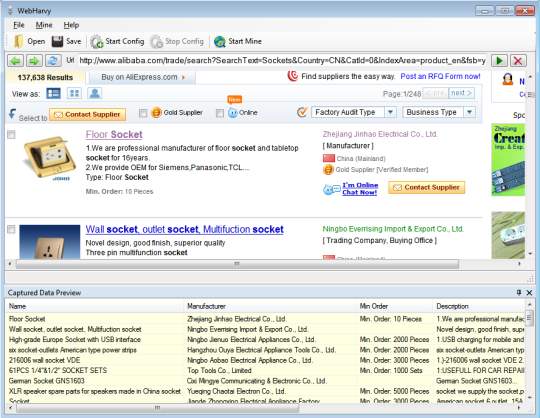Close the Captured Data Preview panel
The width and height of the screenshot is (540, 418).
[529, 293]
